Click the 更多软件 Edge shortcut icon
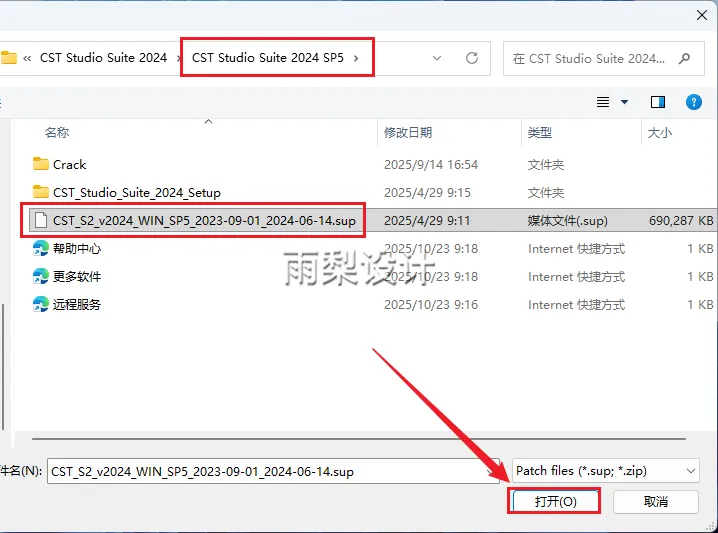The width and height of the screenshot is (718, 533). coord(40,276)
